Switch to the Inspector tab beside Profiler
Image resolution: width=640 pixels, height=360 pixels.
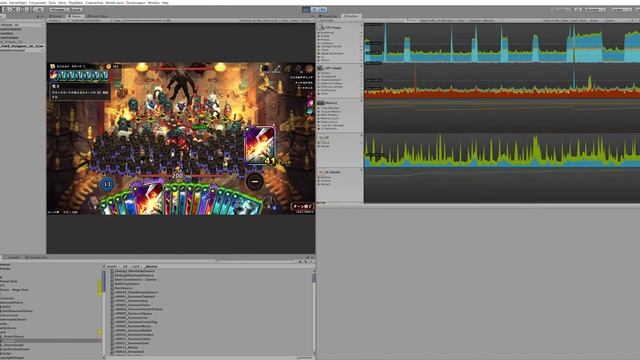point(329,16)
